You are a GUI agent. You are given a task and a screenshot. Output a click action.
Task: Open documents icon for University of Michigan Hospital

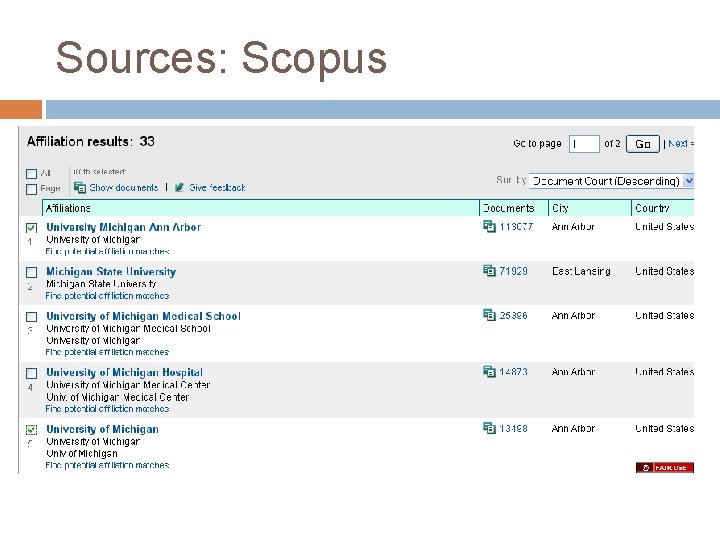tap(489, 371)
